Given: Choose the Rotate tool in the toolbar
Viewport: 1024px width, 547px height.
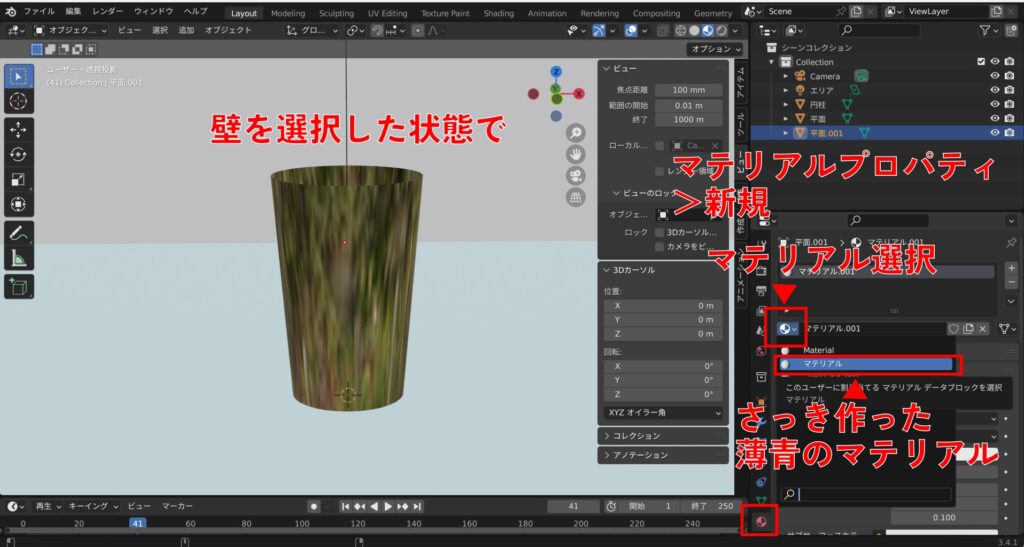Looking at the screenshot, I should tap(19, 154).
